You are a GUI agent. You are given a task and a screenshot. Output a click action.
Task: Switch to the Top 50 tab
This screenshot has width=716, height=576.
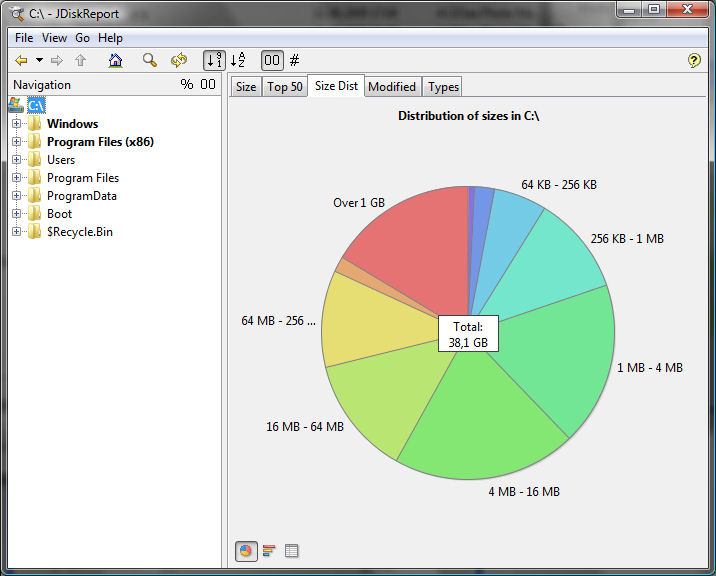pos(285,87)
